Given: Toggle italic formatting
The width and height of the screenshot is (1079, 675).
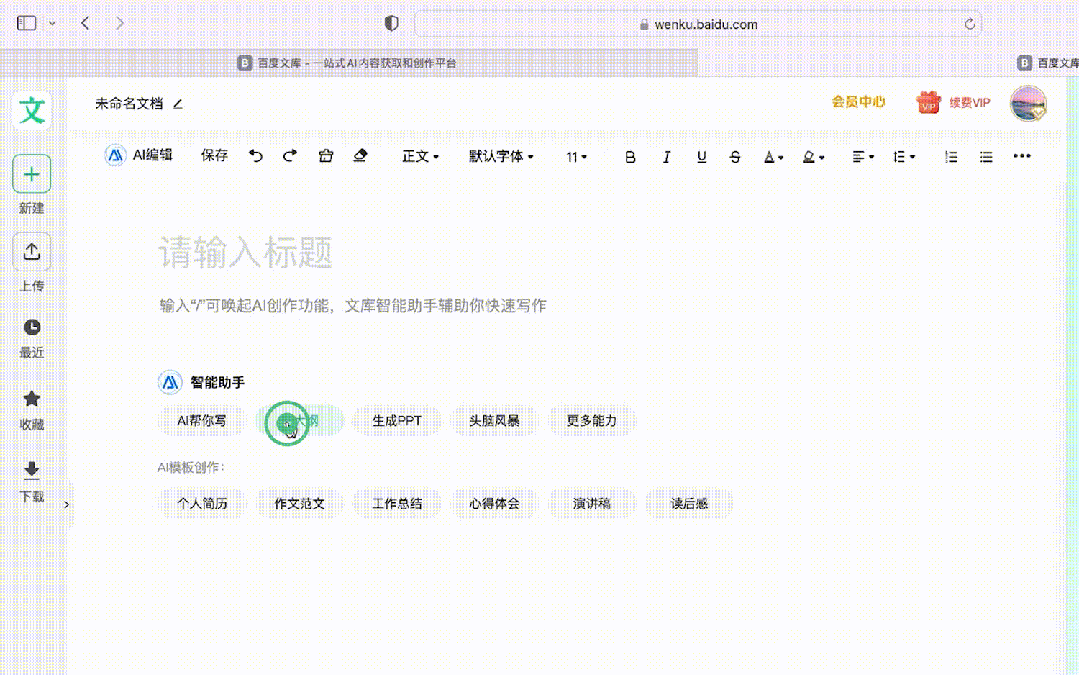Looking at the screenshot, I should 666,157.
